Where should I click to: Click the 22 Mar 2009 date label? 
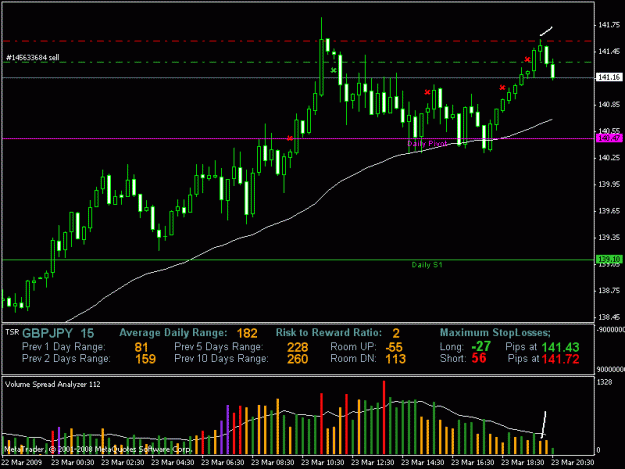(21, 463)
